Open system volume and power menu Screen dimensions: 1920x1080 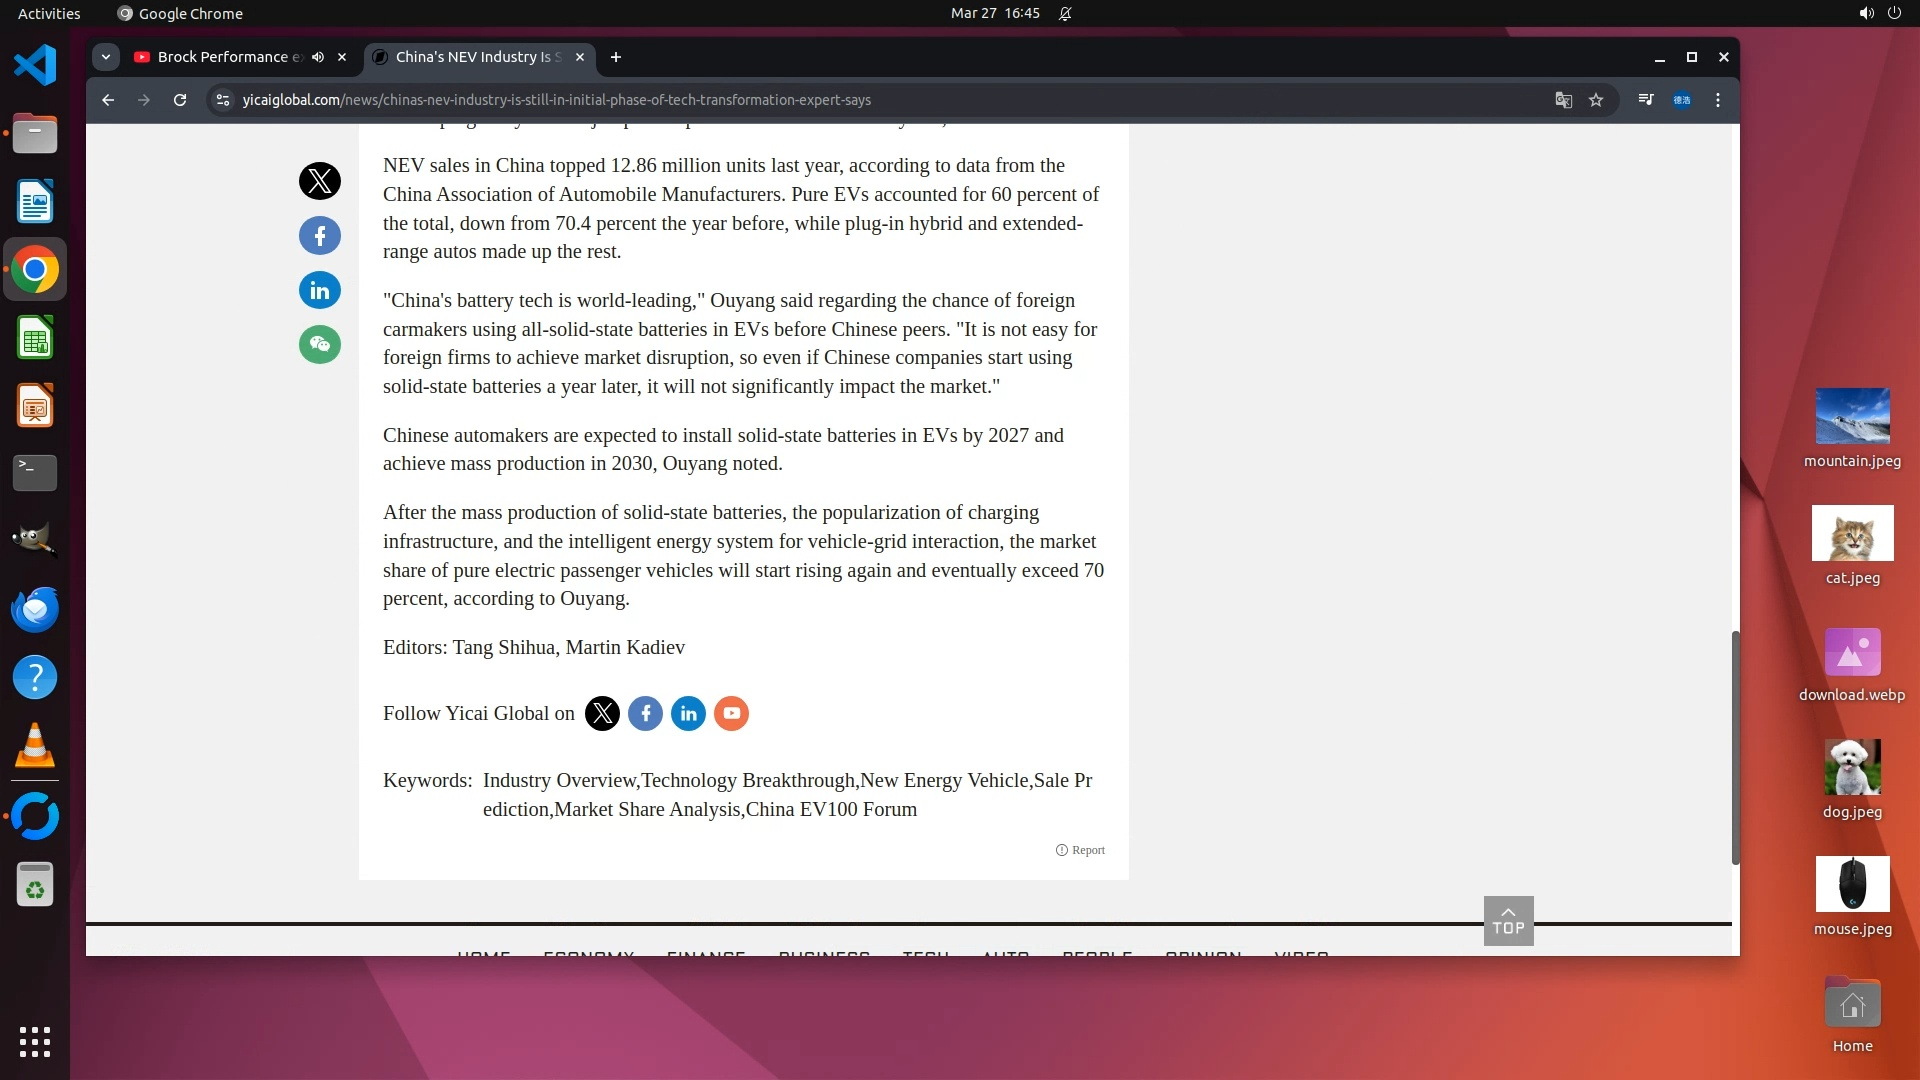pos(1879,14)
